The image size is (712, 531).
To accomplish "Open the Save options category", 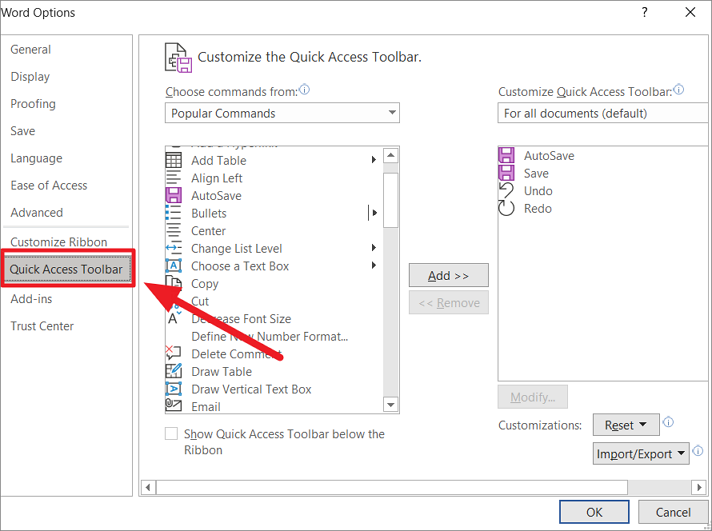I will click(x=23, y=131).
